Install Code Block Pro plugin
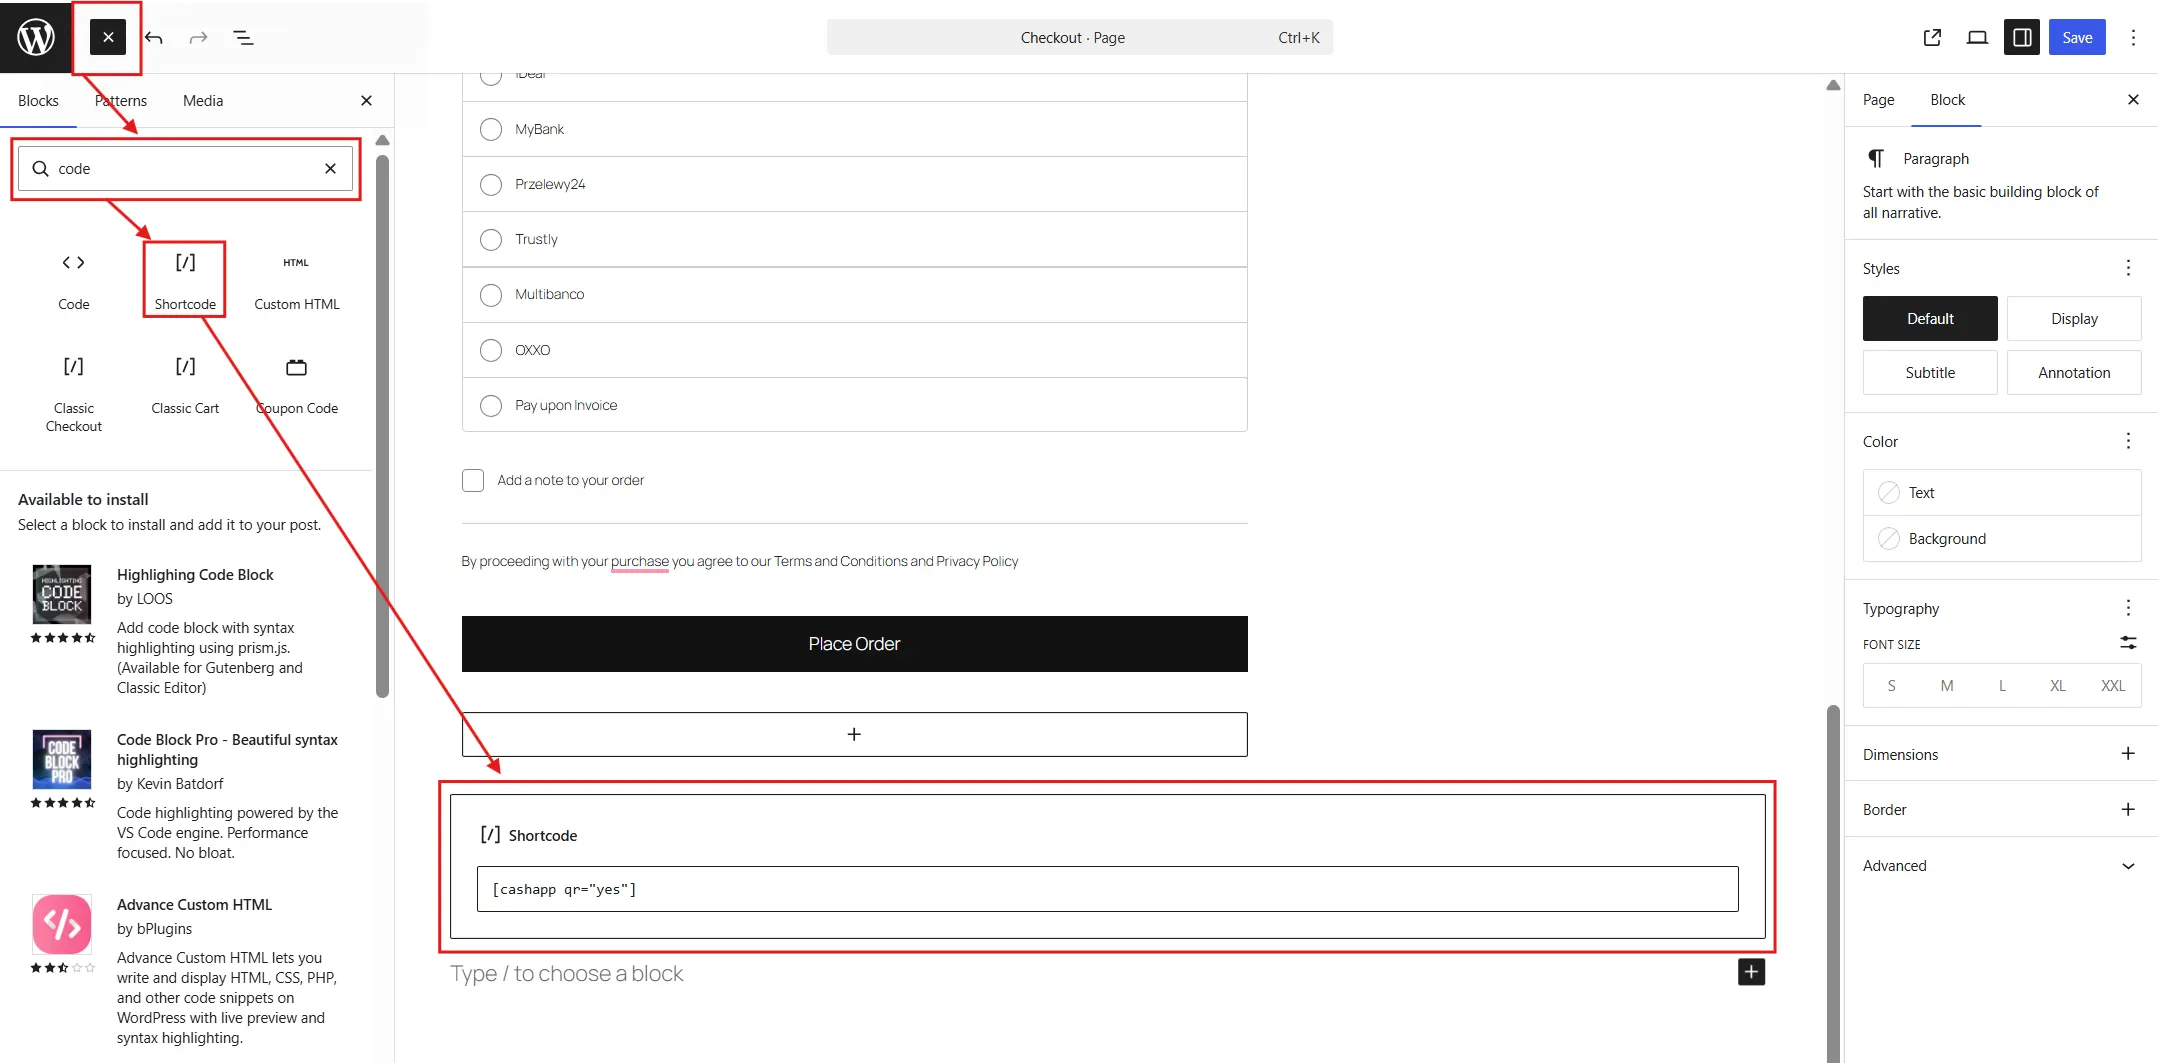This screenshot has width=2158, height=1063. tap(185, 795)
